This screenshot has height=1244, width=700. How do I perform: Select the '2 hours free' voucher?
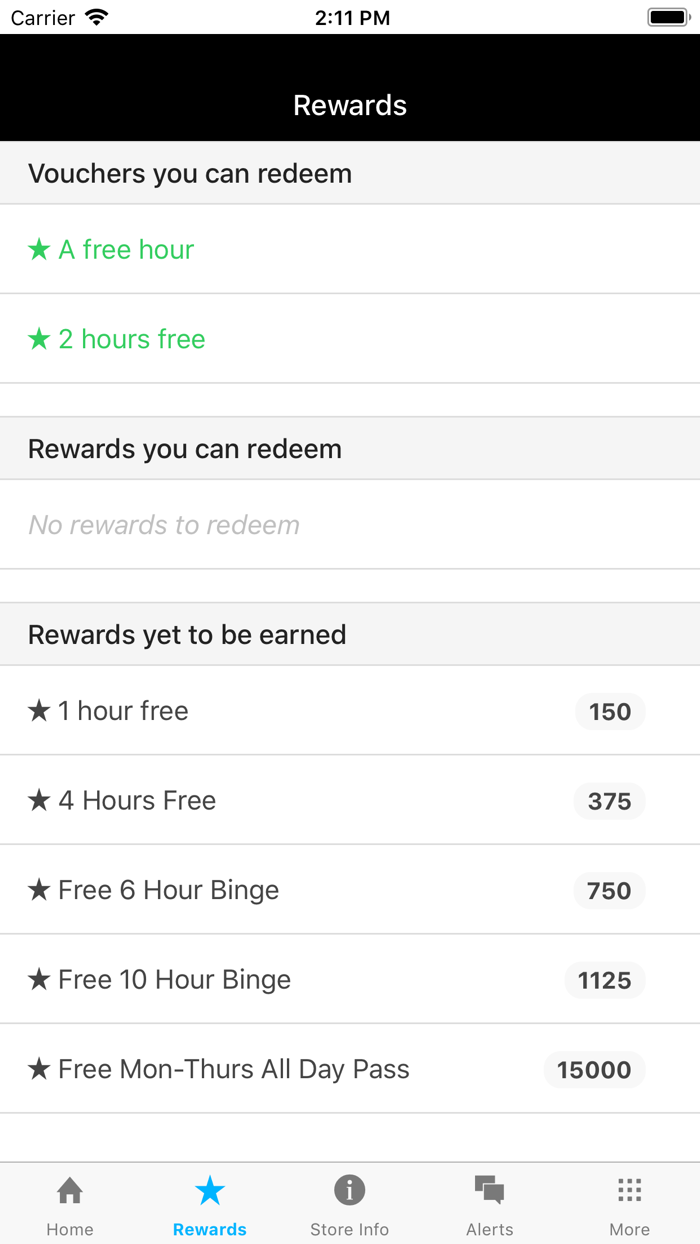(131, 339)
